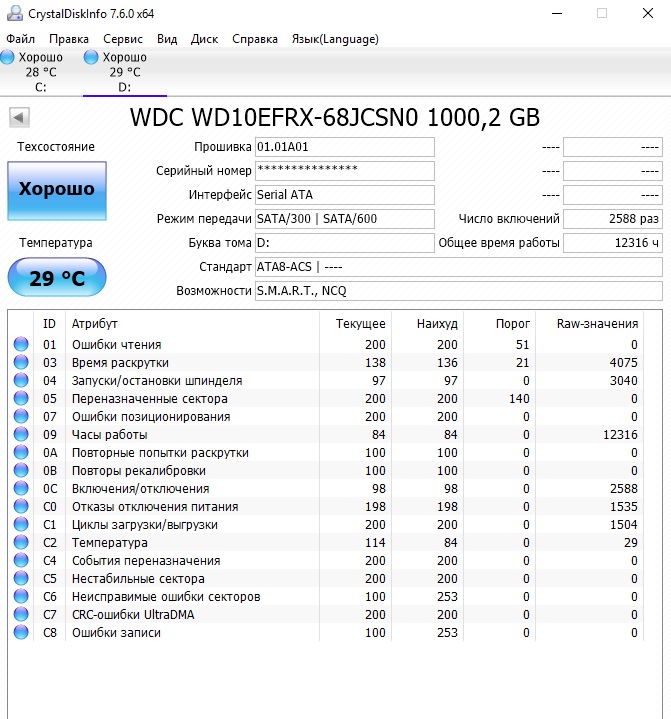The width and height of the screenshot is (671, 719).
Task: Open the Вид menu
Action: 167,39
